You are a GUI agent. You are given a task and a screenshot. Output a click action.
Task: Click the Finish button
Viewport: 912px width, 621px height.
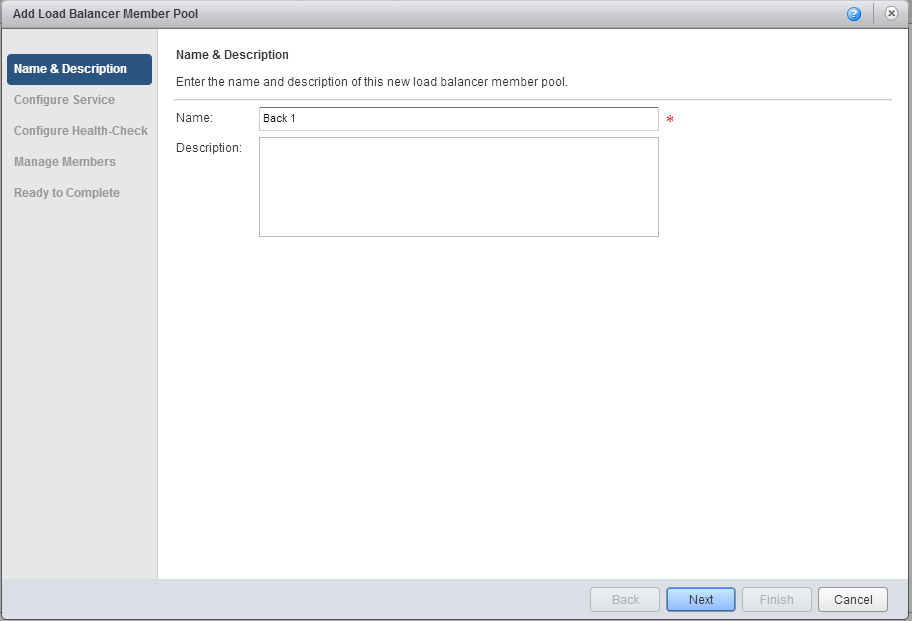(x=776, y=599)
